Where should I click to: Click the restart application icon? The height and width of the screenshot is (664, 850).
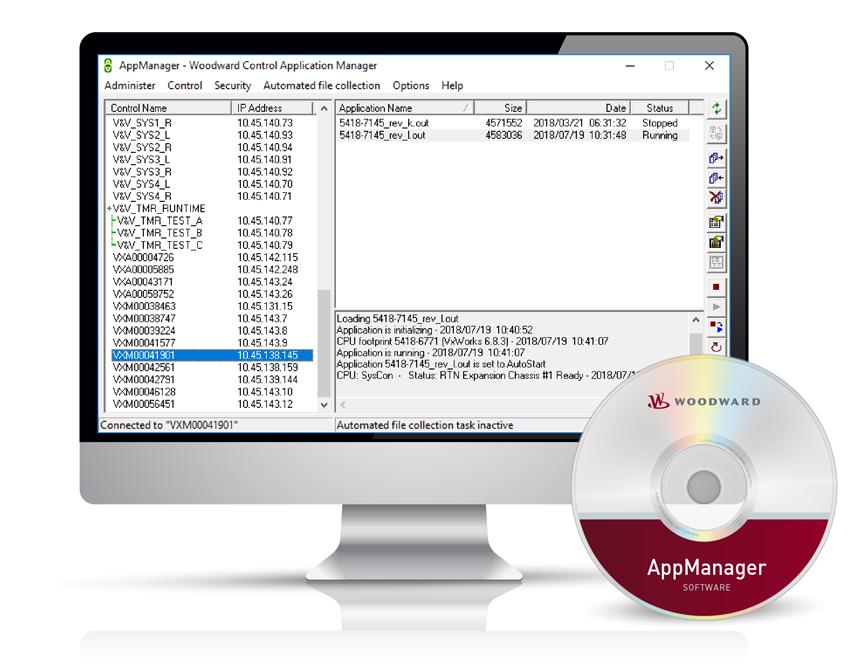(717, 327)
